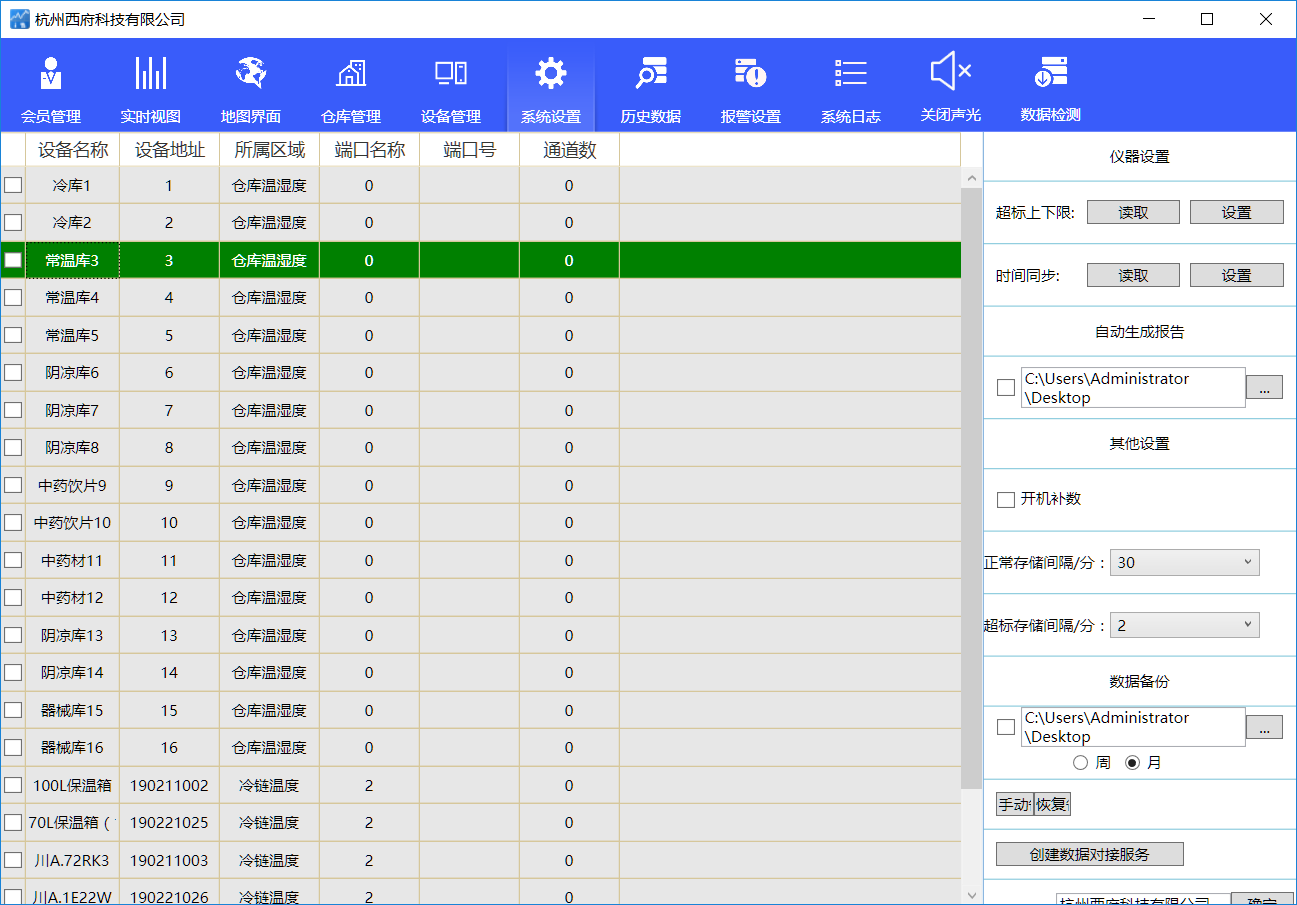Click the 端口号 column header
This screenshot has height=905, width=1297.
[470, 150]
